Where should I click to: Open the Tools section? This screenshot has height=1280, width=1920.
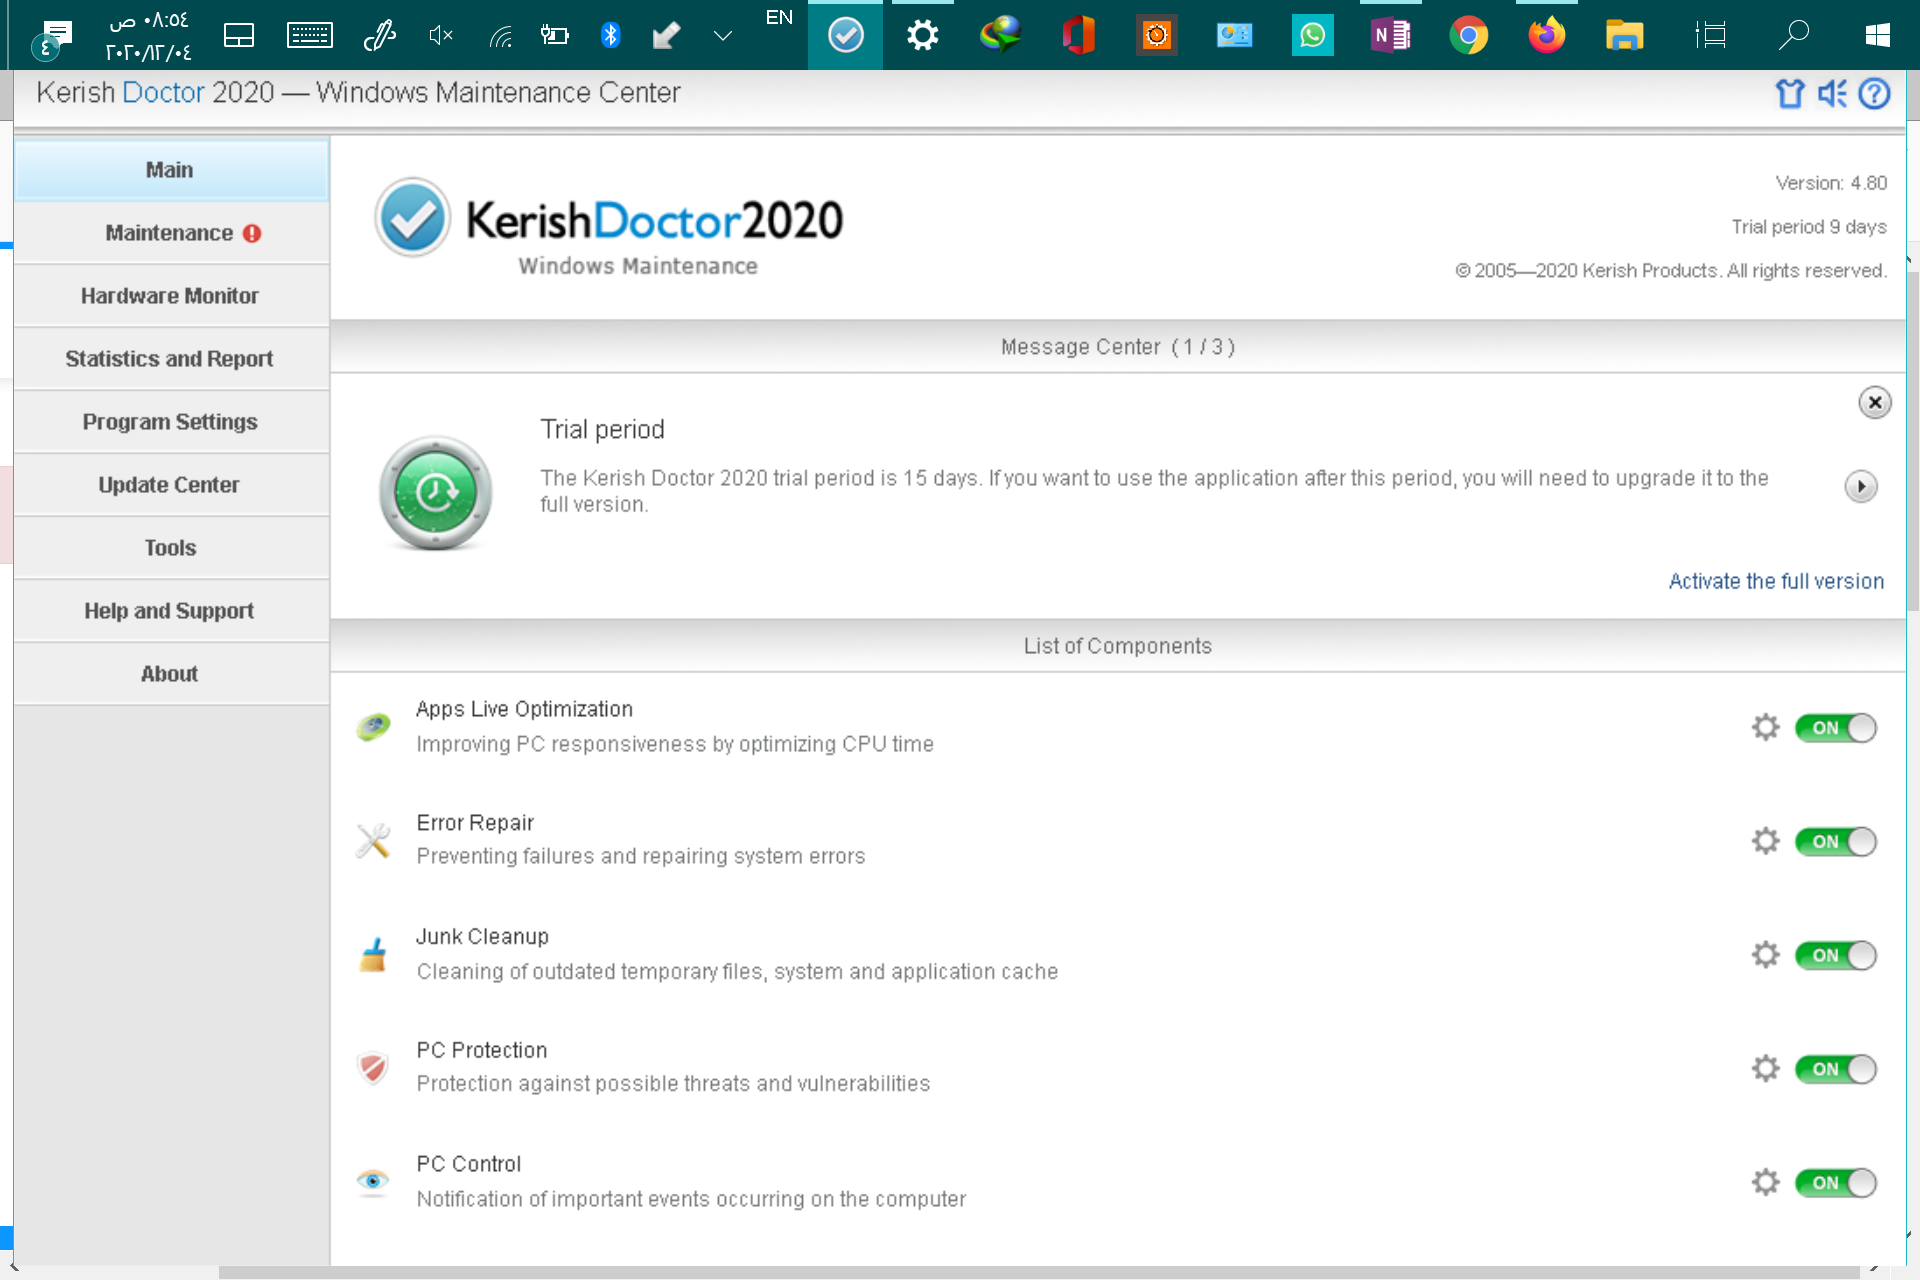click(x=171, y=548)
